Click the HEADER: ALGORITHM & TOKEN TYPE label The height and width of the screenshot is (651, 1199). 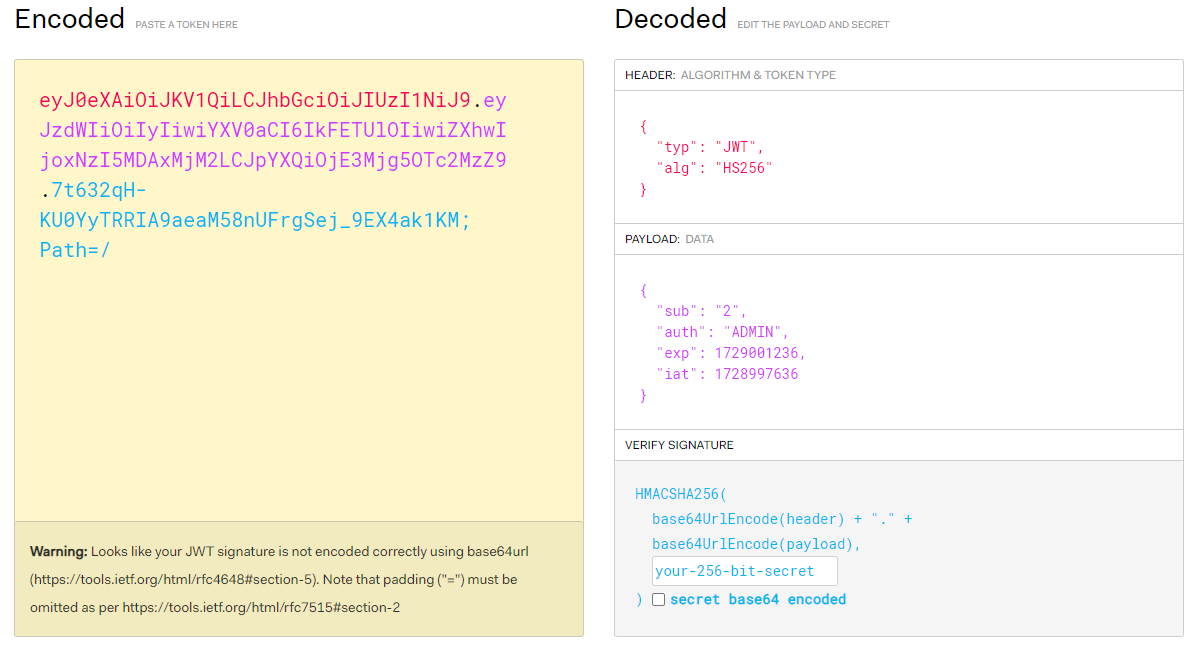pos(730,75)
